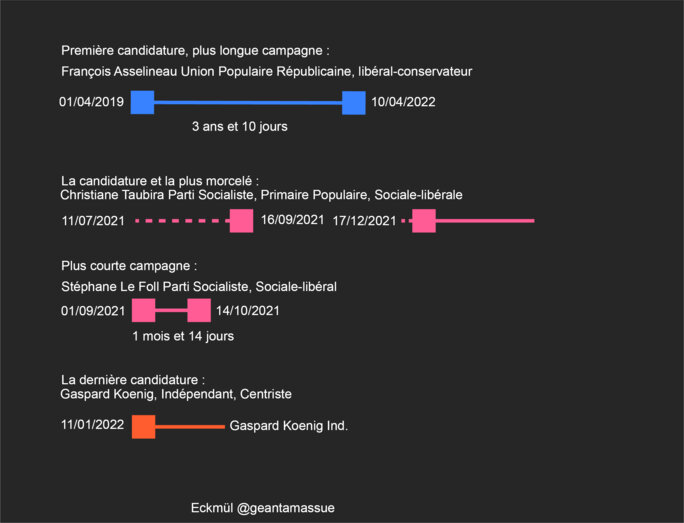Click the 'Plus courte campagne' heading
684x523 pixels.
129,266
